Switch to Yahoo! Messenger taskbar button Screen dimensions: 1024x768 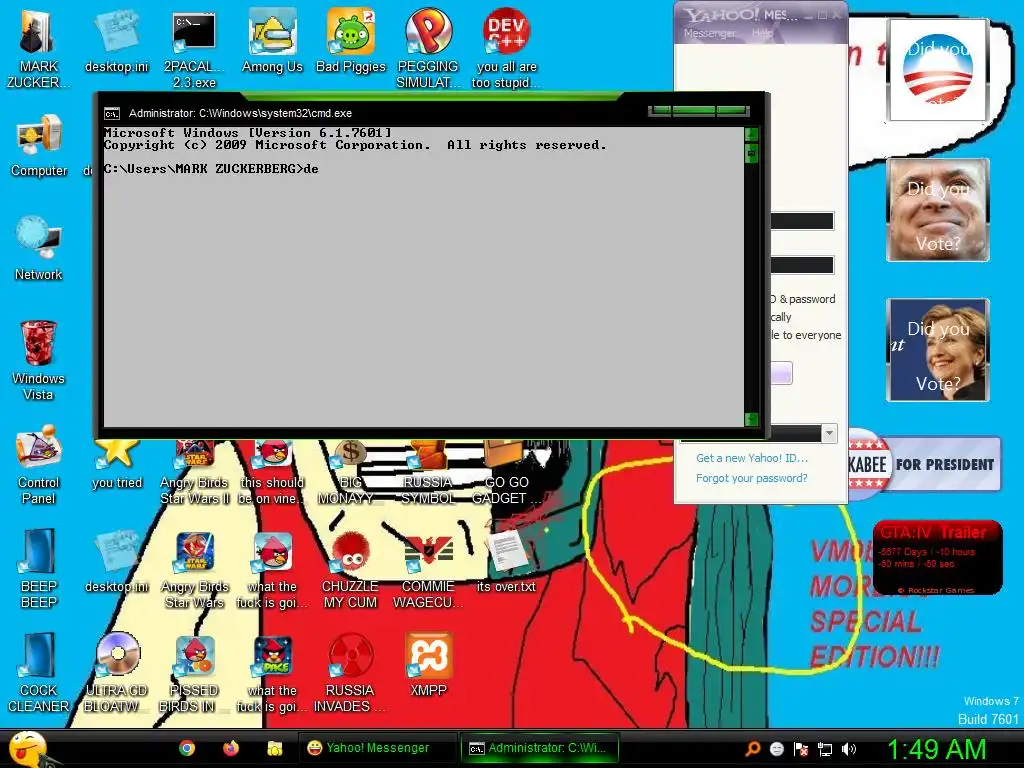point(377,748)
